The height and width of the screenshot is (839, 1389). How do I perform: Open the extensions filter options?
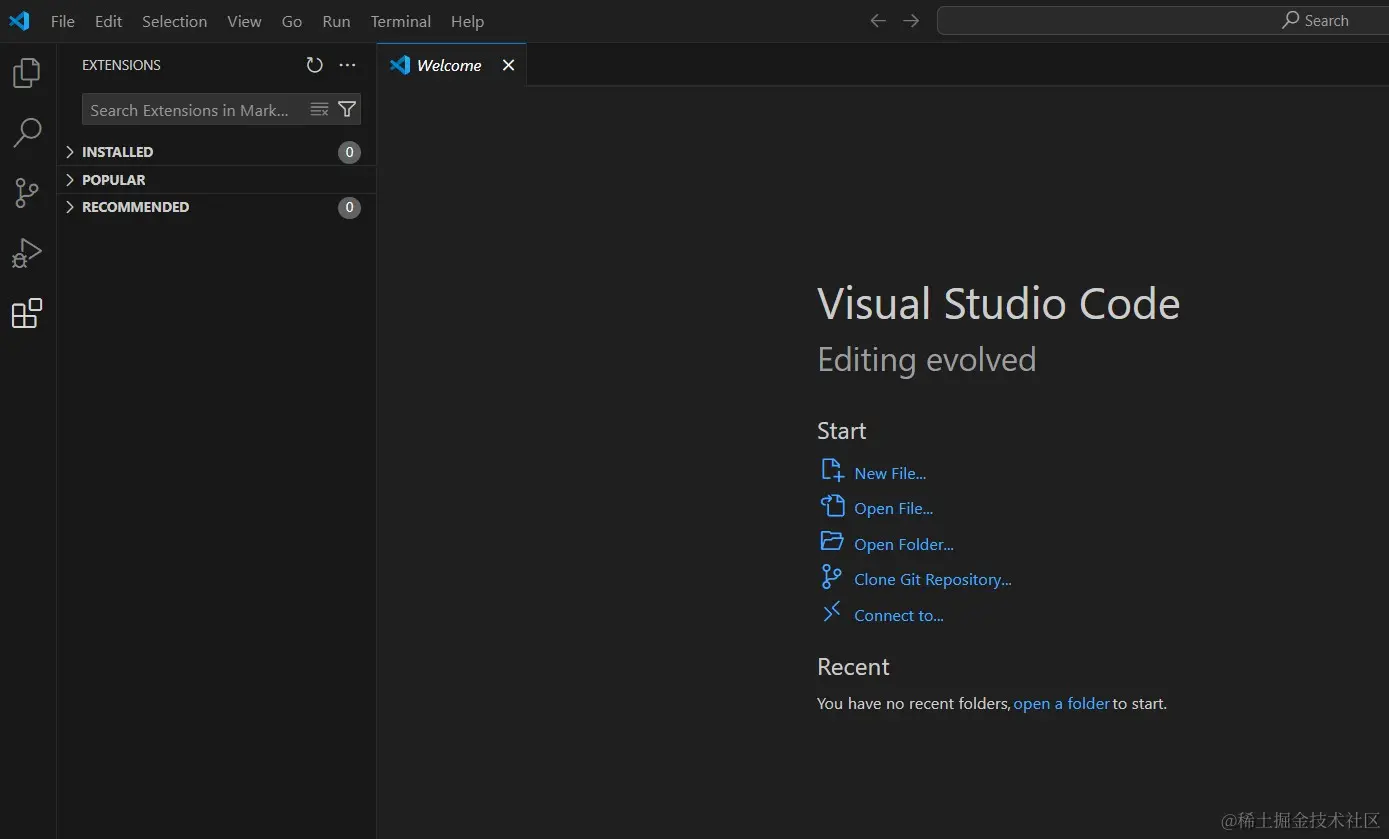tap(347, 109)
